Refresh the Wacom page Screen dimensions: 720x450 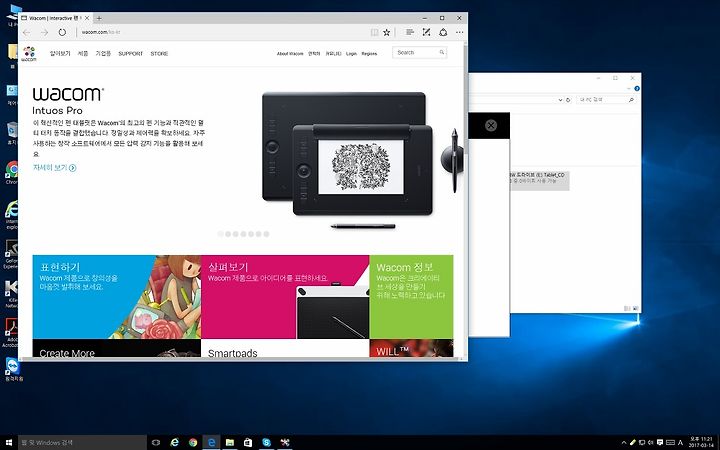coord(62,32)
